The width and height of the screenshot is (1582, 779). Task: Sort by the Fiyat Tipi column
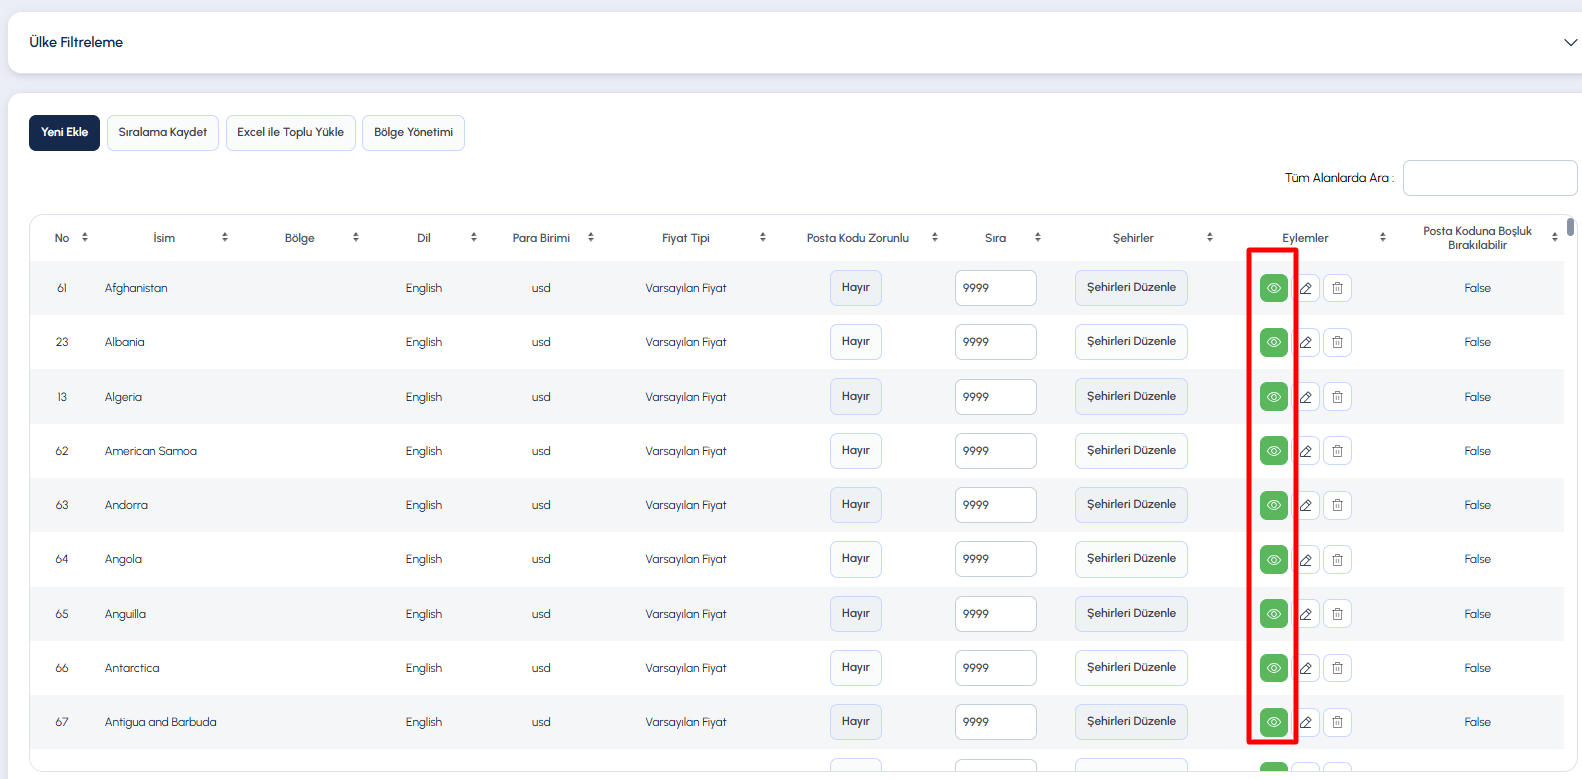point(763,238)
